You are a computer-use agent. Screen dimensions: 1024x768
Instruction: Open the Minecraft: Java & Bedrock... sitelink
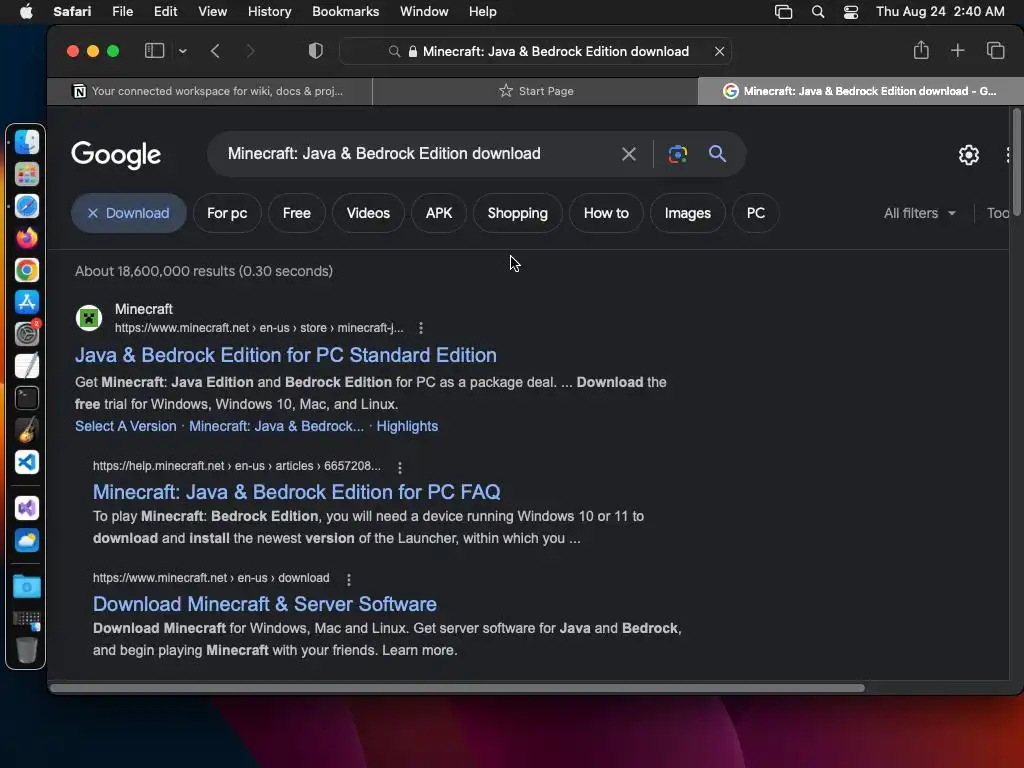[x=276, y=426]
